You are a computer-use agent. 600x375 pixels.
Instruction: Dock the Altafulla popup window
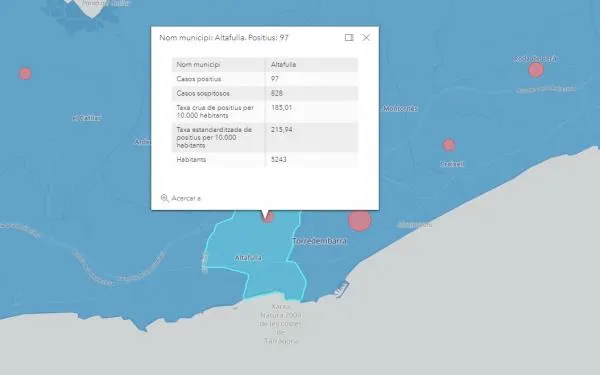pyautogui.click(x=349, y=38)
